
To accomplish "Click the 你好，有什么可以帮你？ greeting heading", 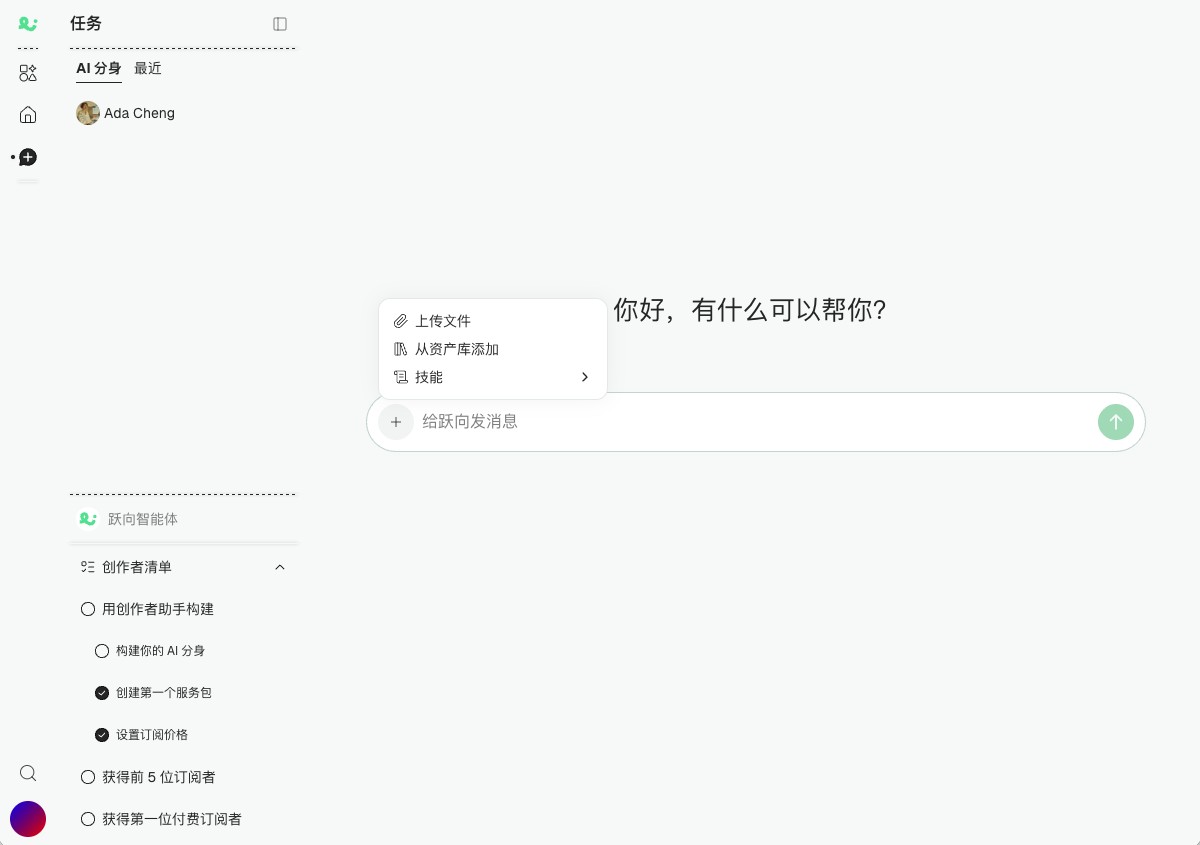I will (x=750, y=310).
